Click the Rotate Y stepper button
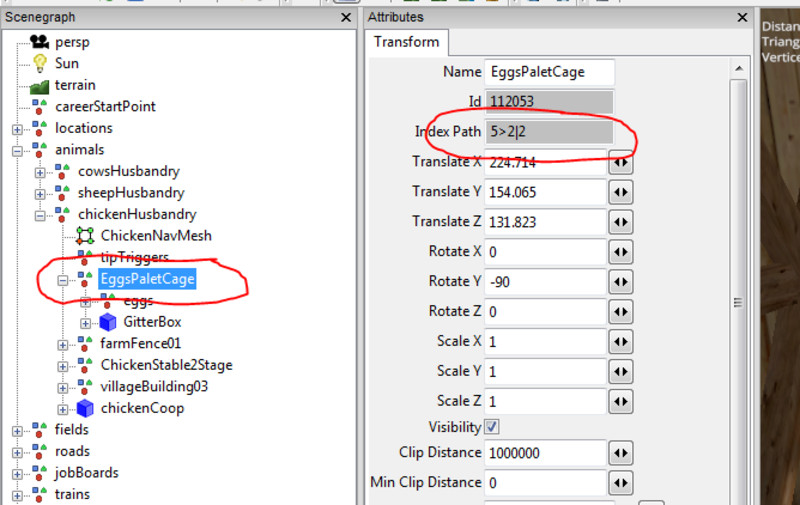This screenshot has height=505, width=800. 621,282
